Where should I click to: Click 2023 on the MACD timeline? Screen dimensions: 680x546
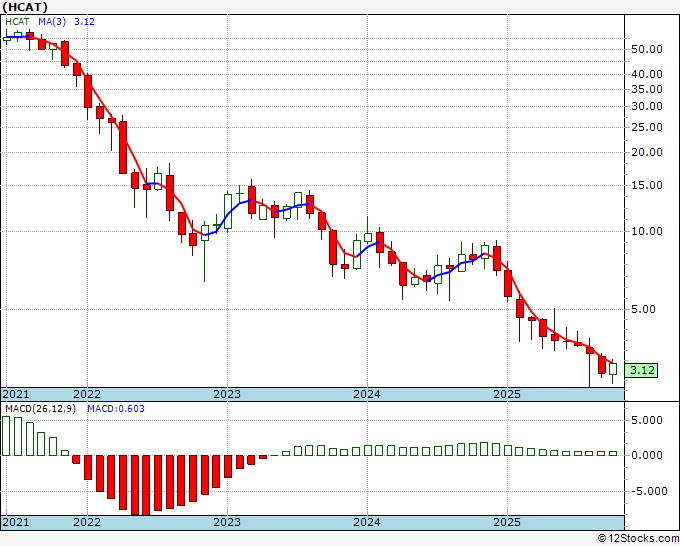click(227, 522)
